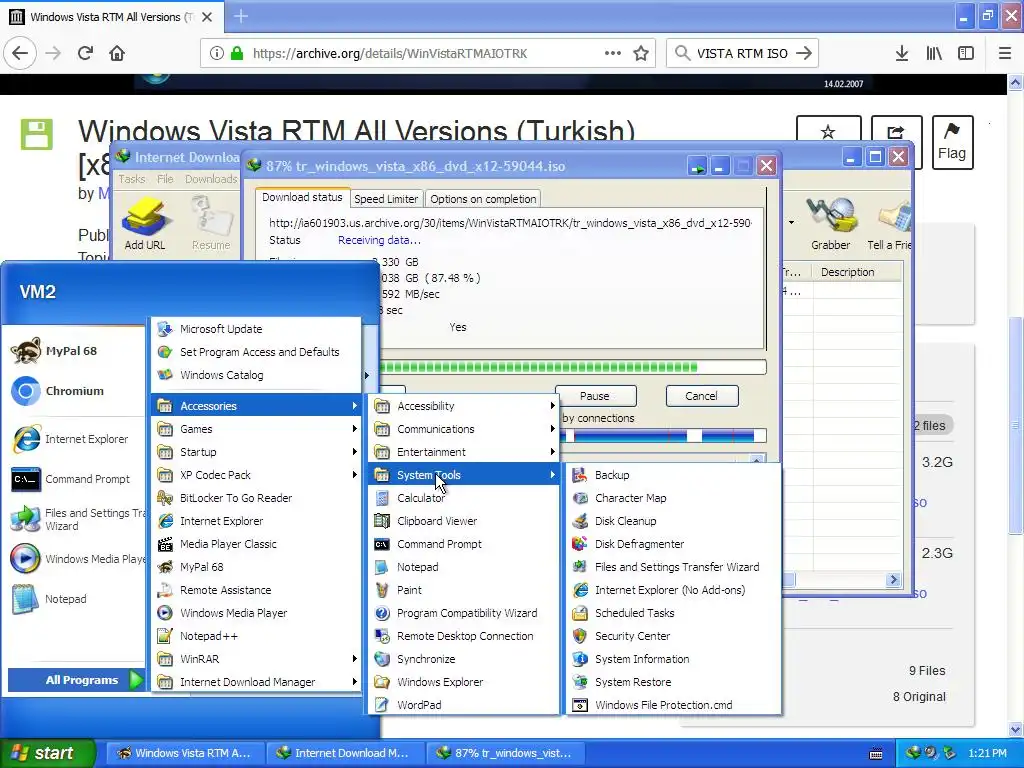This screenshot has width=1024, height=768.
Task: Go to Firefox home page
Action: 117,54
